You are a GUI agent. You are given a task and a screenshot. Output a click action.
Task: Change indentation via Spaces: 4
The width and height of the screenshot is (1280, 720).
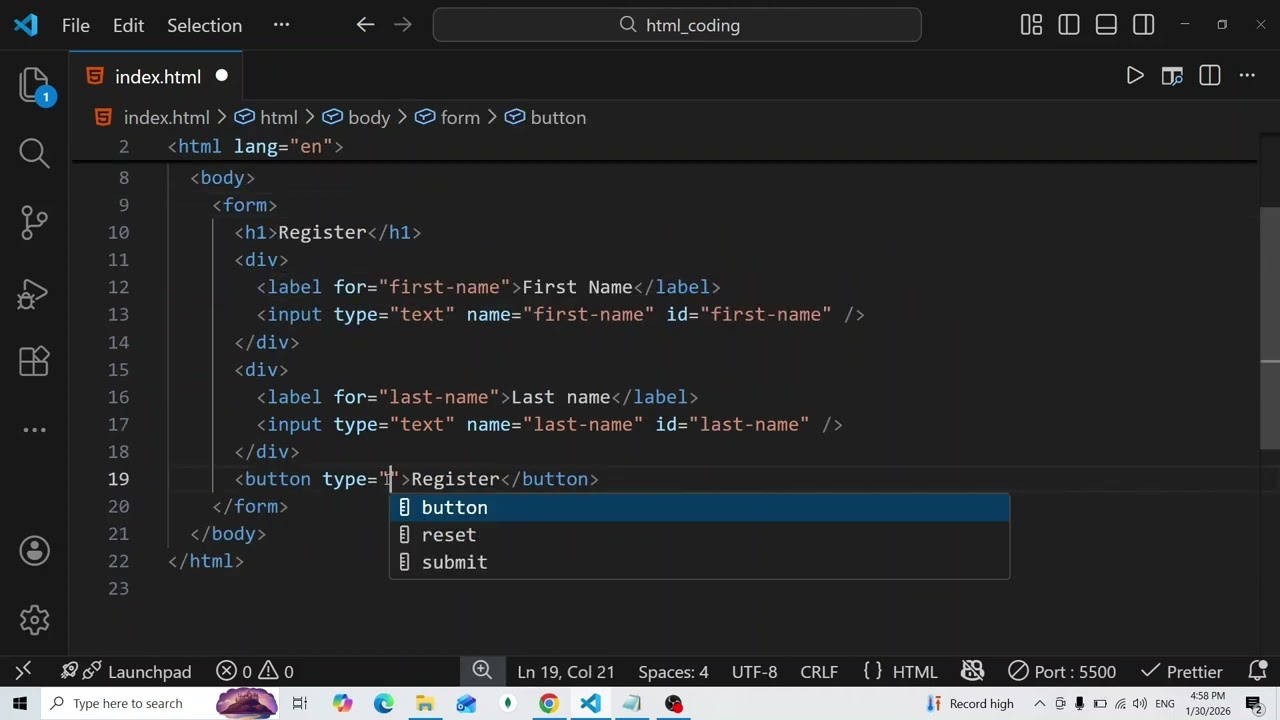(x=673, y=671)
